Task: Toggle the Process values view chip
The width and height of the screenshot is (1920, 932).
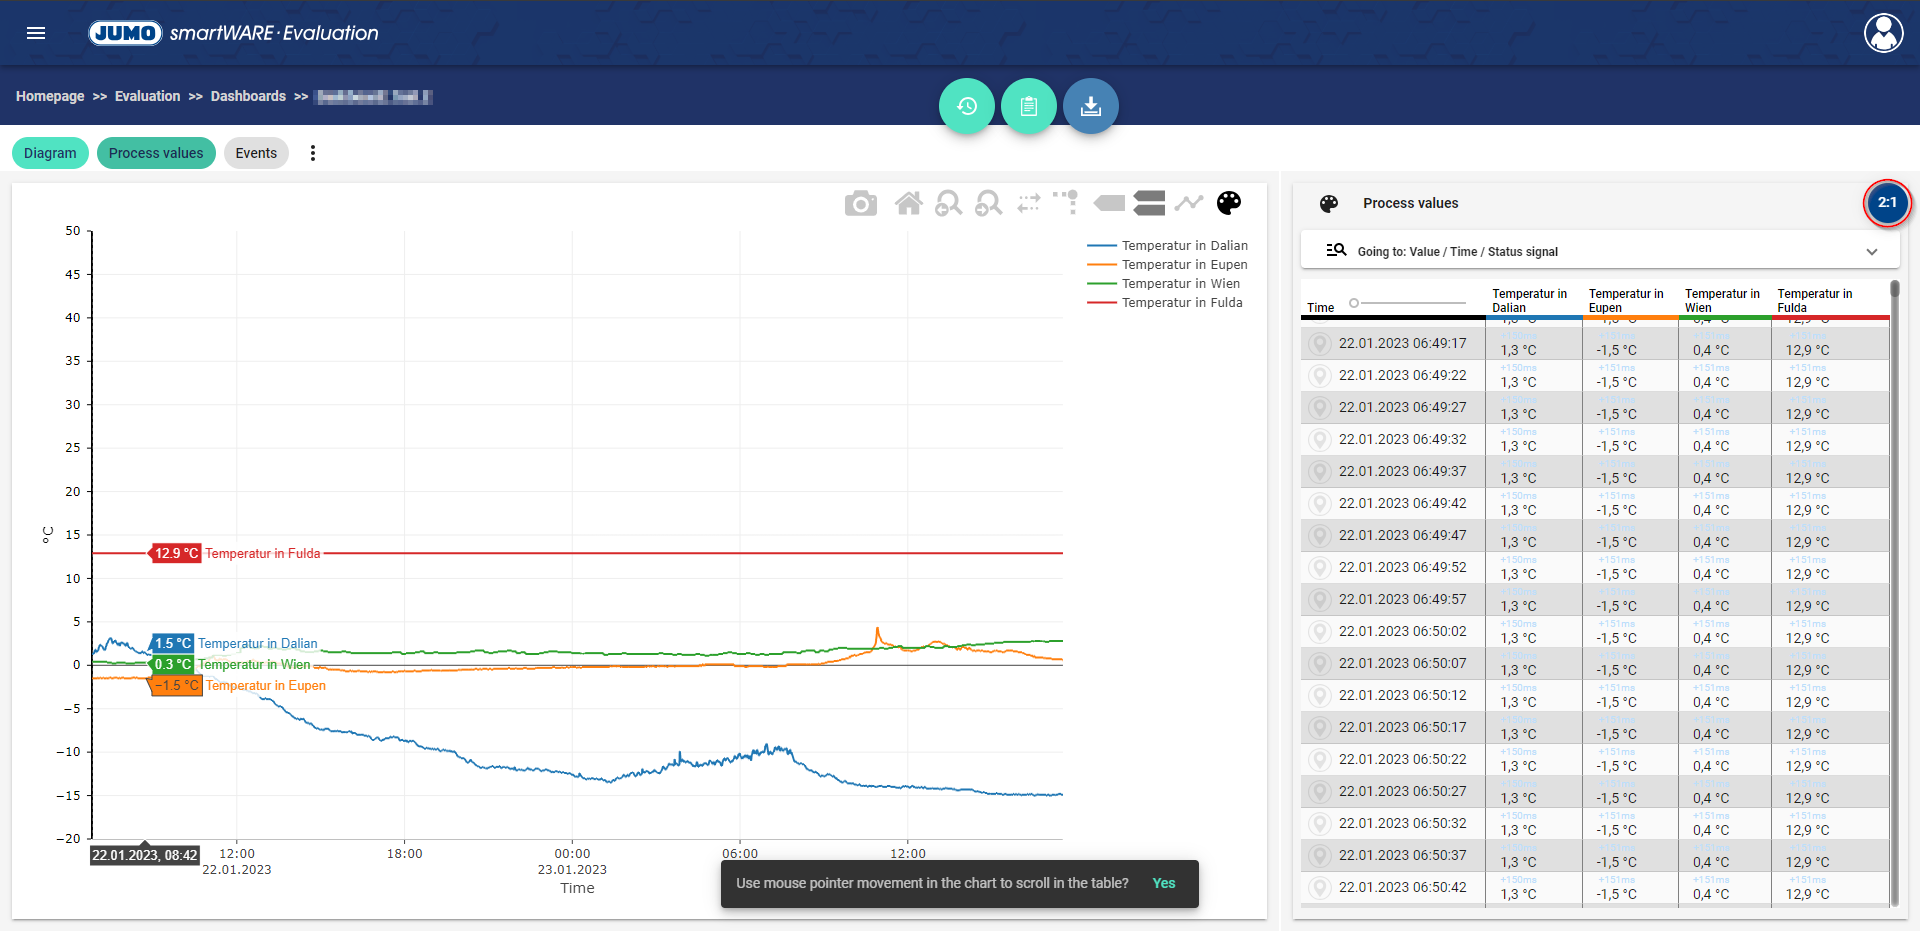Action: click(156, 153)
